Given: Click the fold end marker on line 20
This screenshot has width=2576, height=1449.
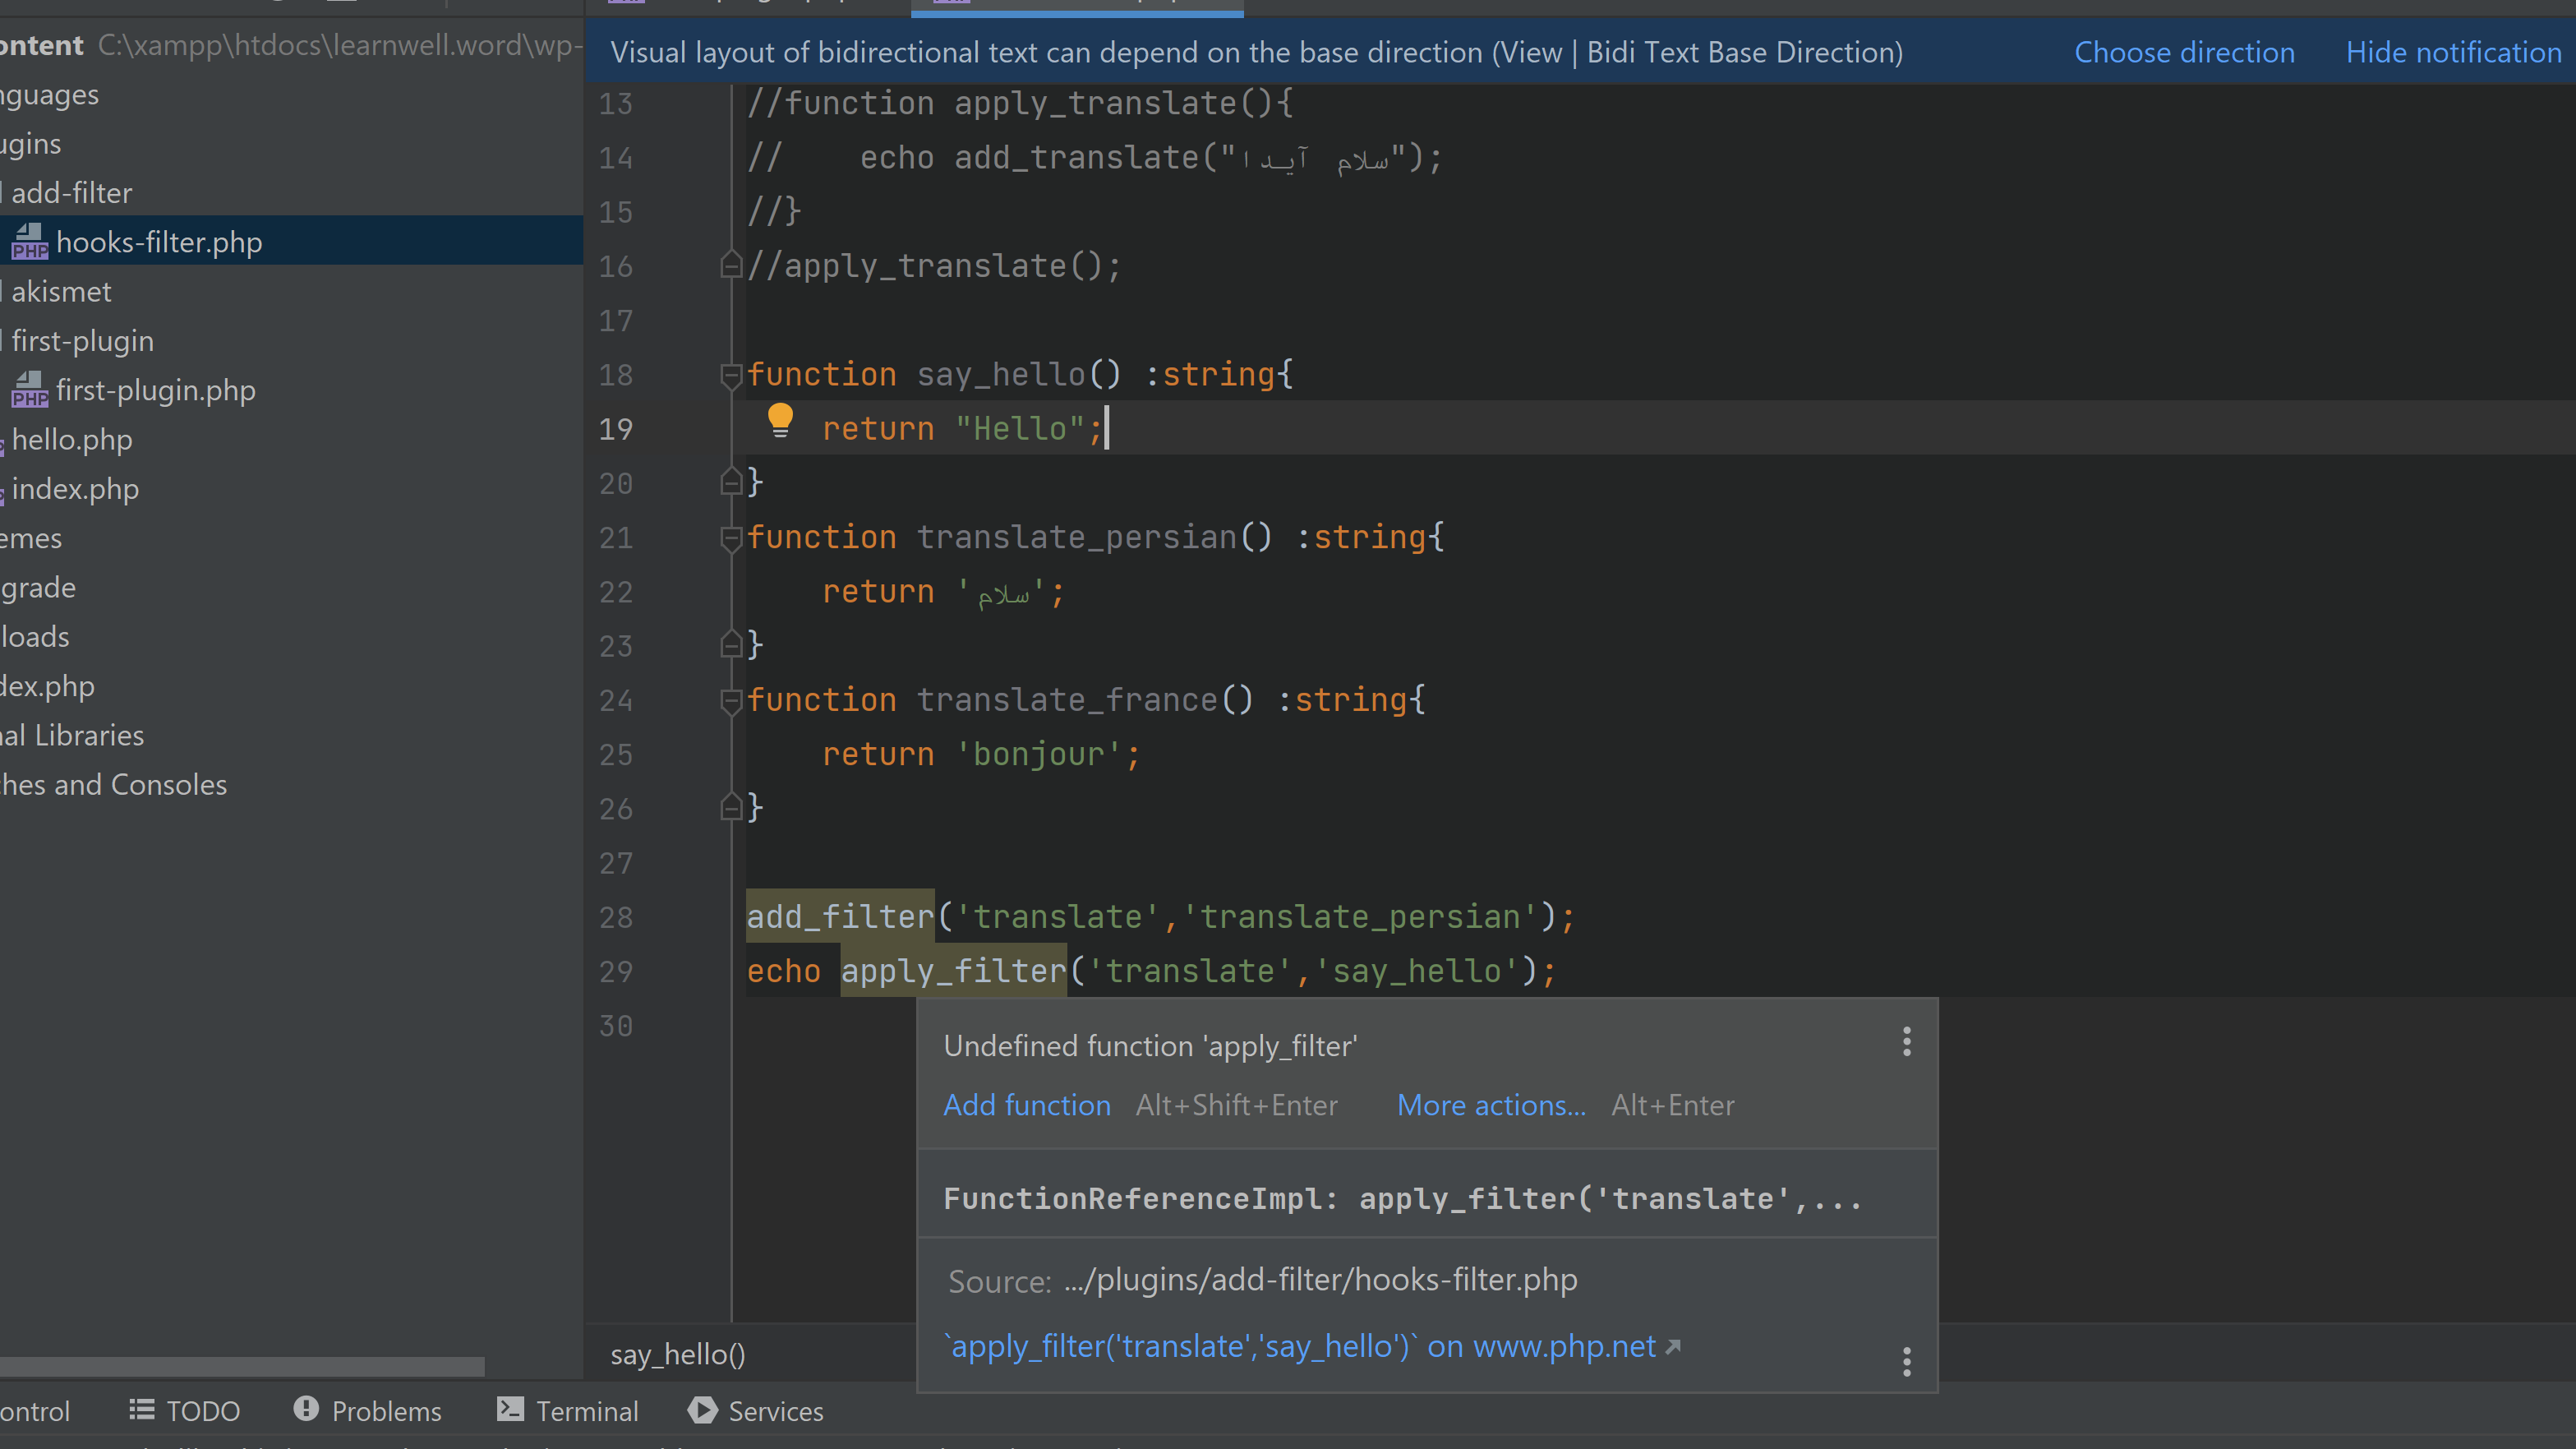Looking at the screenshot, I should click(731, 483).
